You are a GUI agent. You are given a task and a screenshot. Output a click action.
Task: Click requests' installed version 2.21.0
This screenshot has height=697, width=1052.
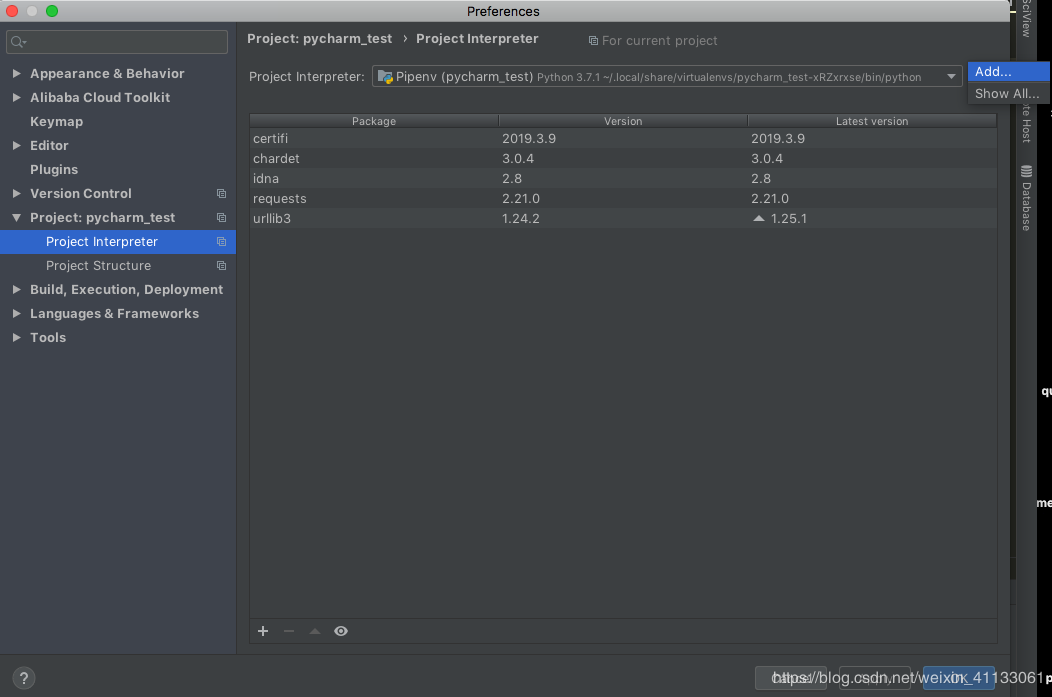[x=521, y=199]
